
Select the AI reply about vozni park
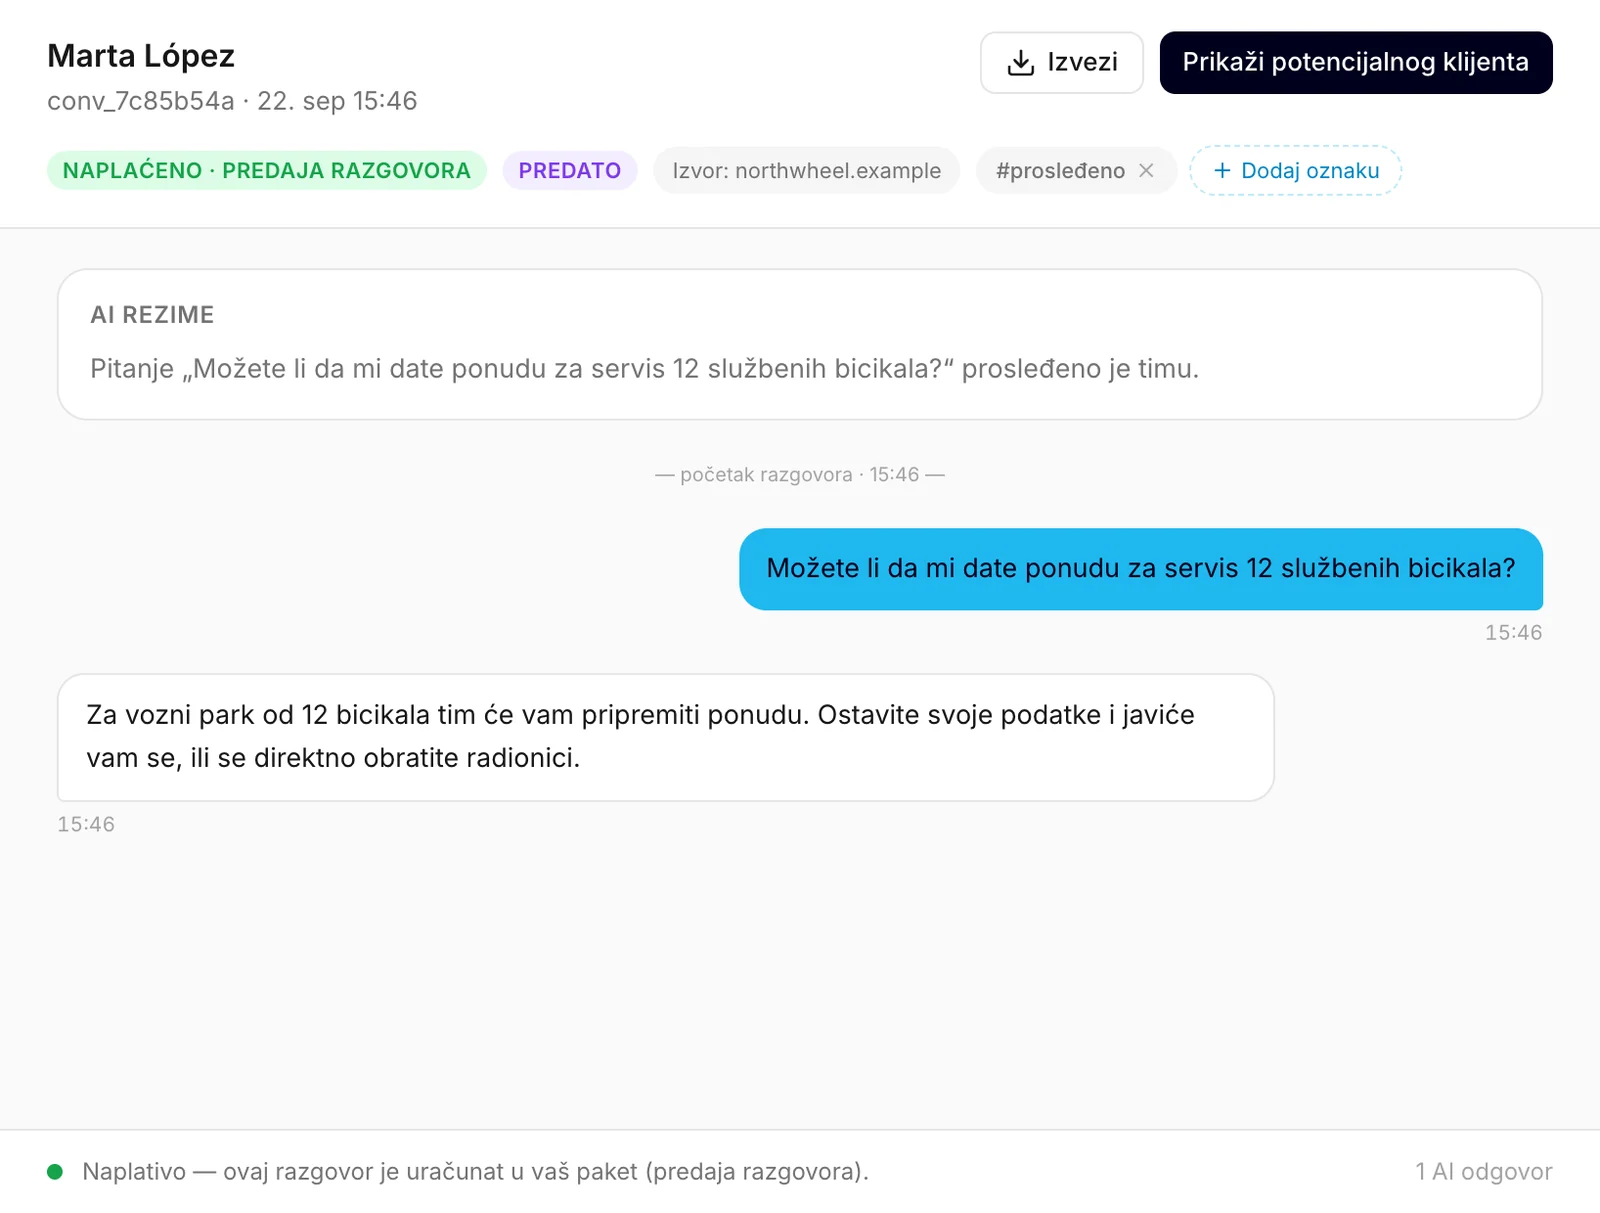(665, 737)
